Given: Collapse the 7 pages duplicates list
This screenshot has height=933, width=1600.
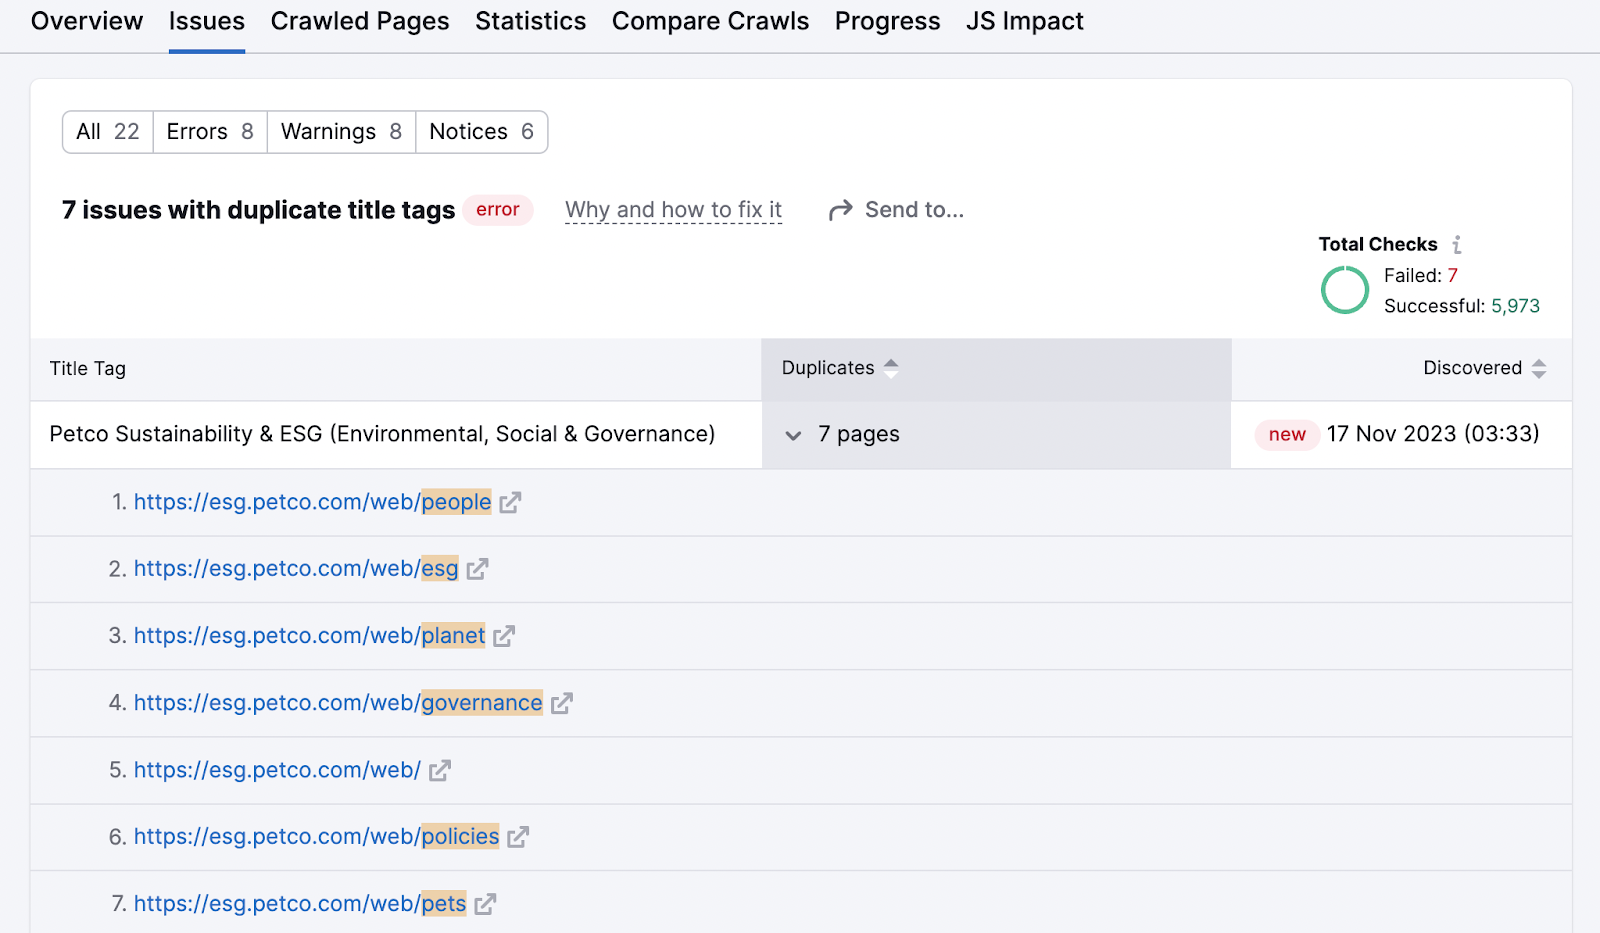Looking at the screenshot, I should point(792,435).
